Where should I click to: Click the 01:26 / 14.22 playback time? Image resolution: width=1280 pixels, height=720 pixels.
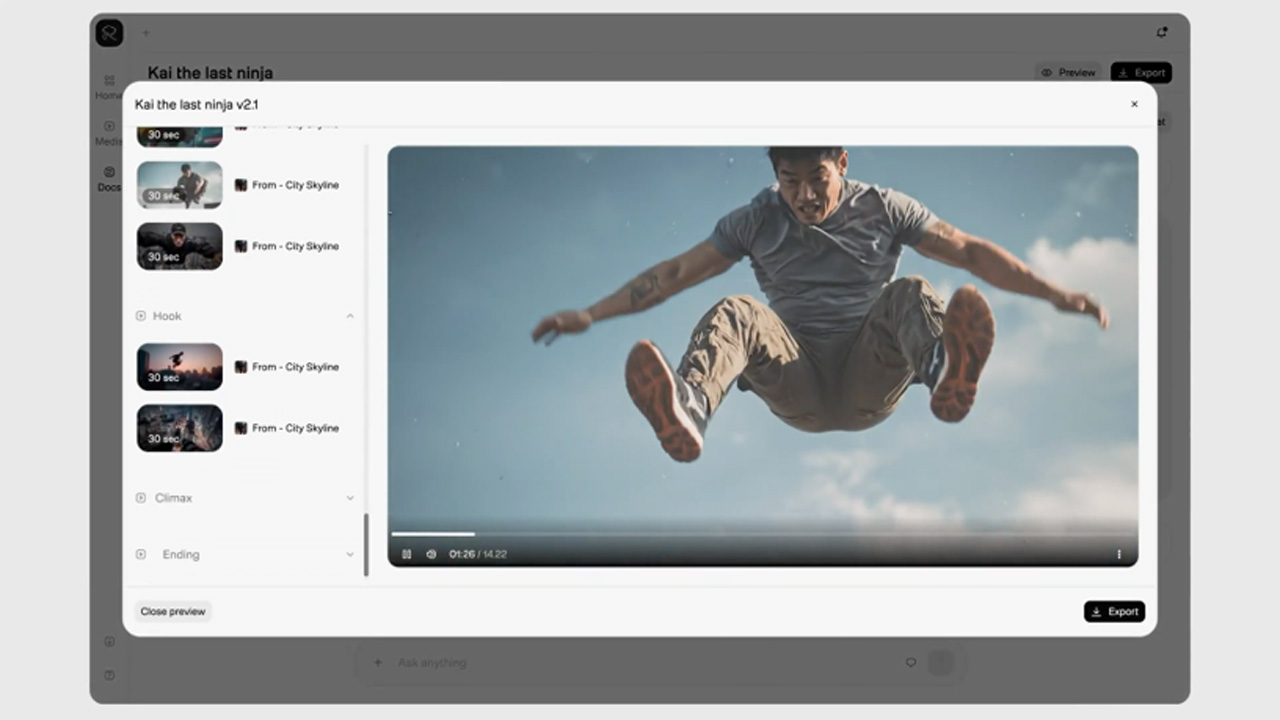[x=478, y=554]
